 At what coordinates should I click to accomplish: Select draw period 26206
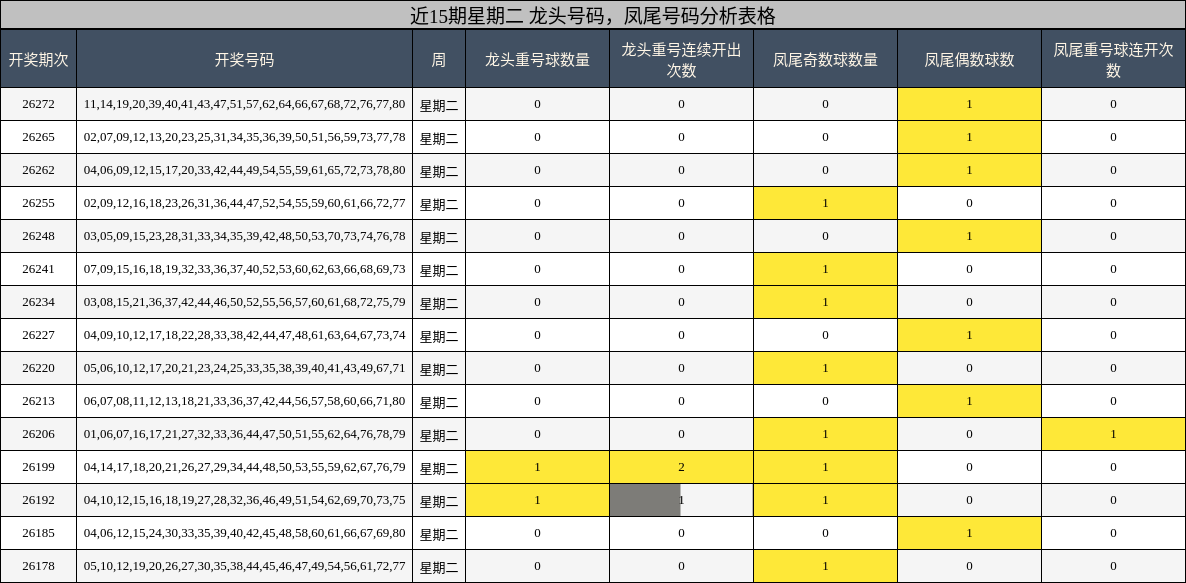tap(39, 434)
